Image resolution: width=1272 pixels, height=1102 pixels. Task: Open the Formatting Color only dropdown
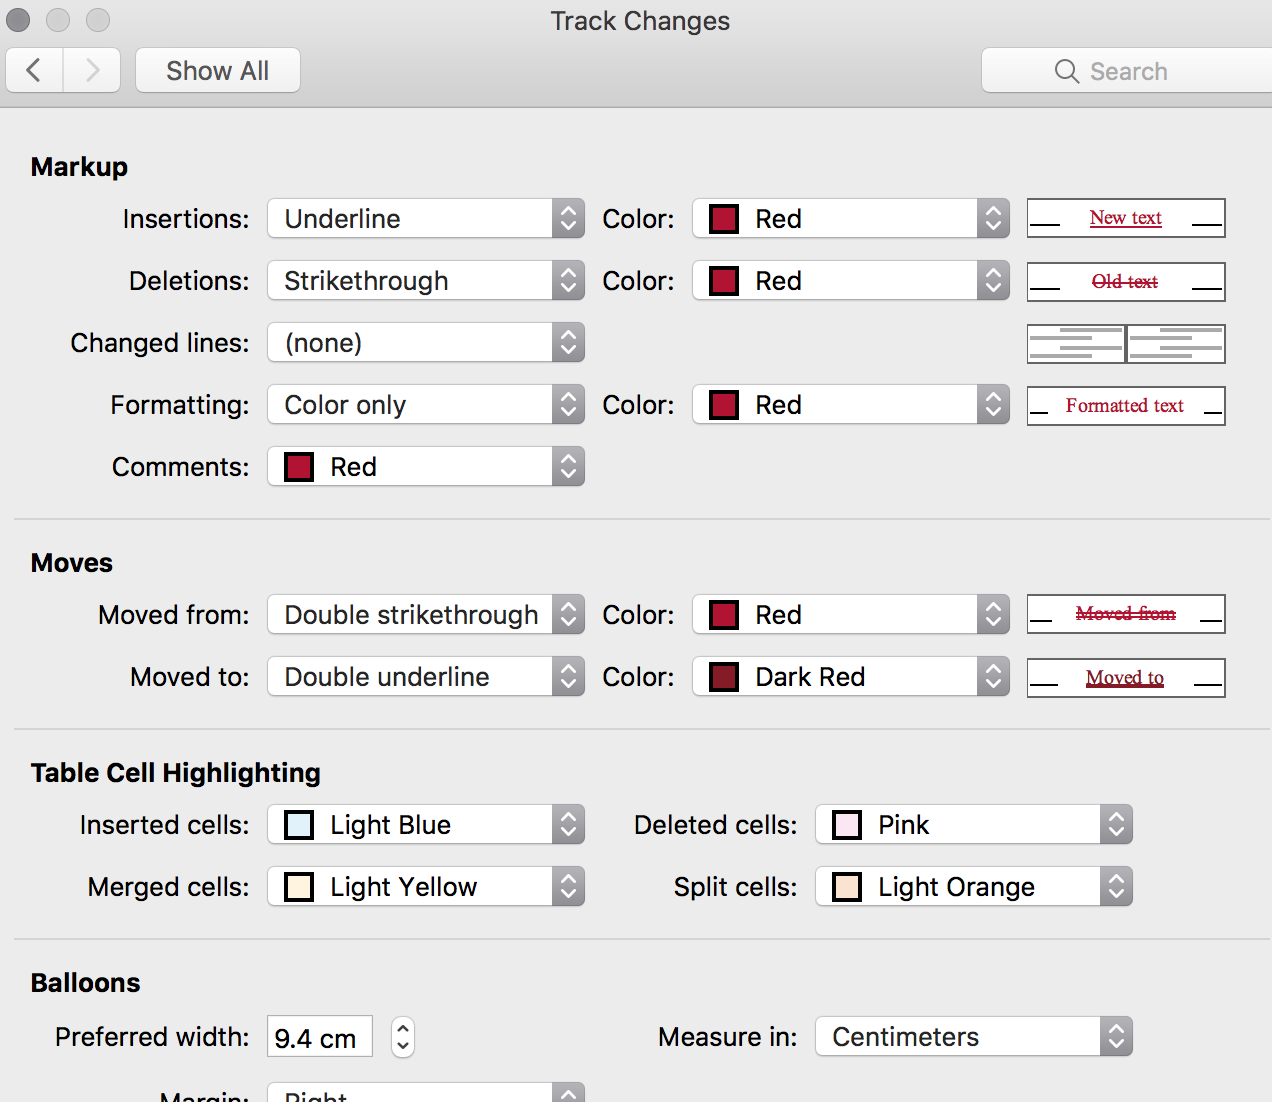coord(425,405)
